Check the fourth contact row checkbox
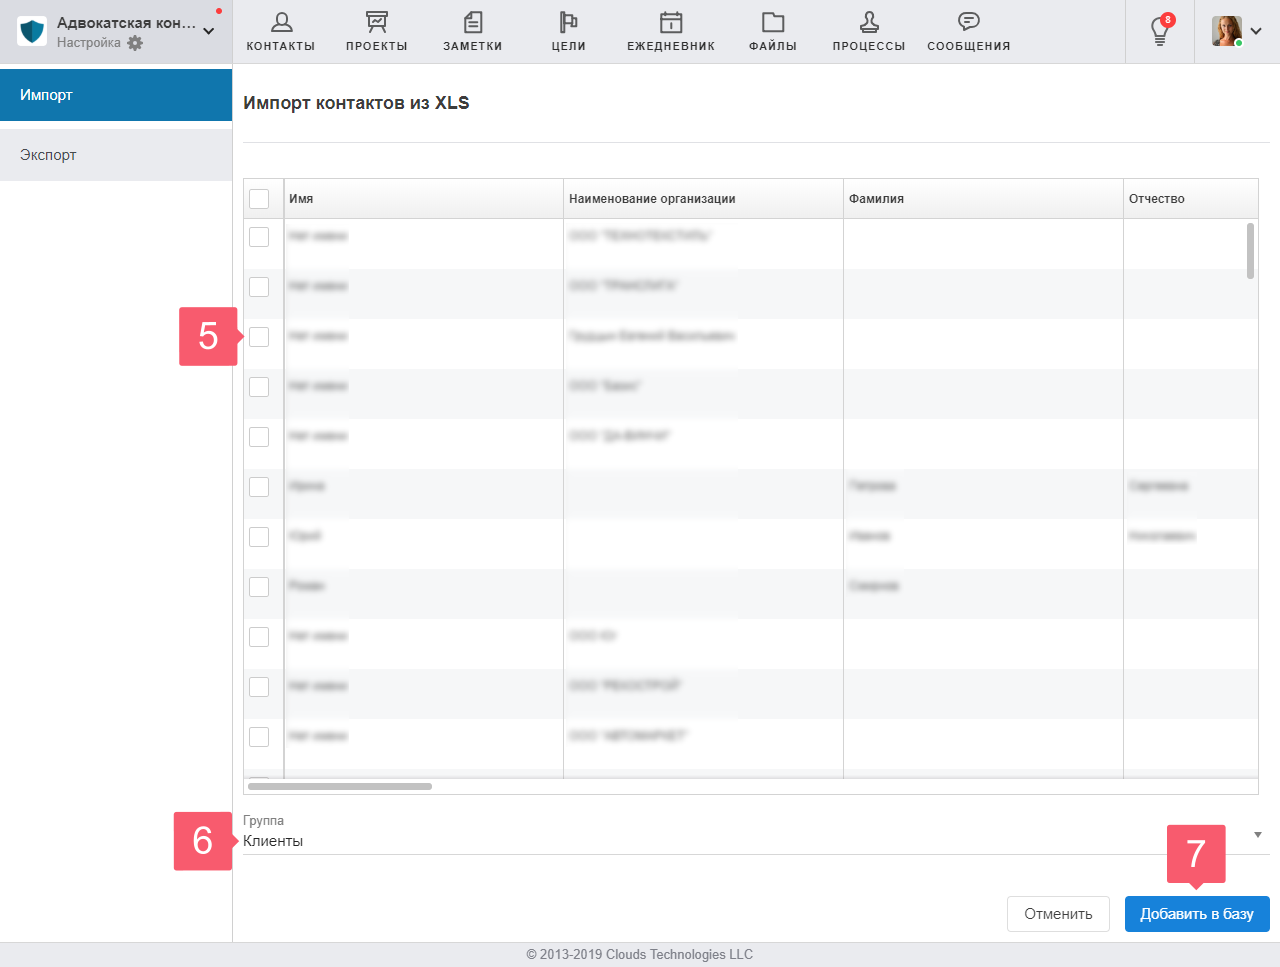The width and height of the screenshot is (1280, 967). pos(259,387)
